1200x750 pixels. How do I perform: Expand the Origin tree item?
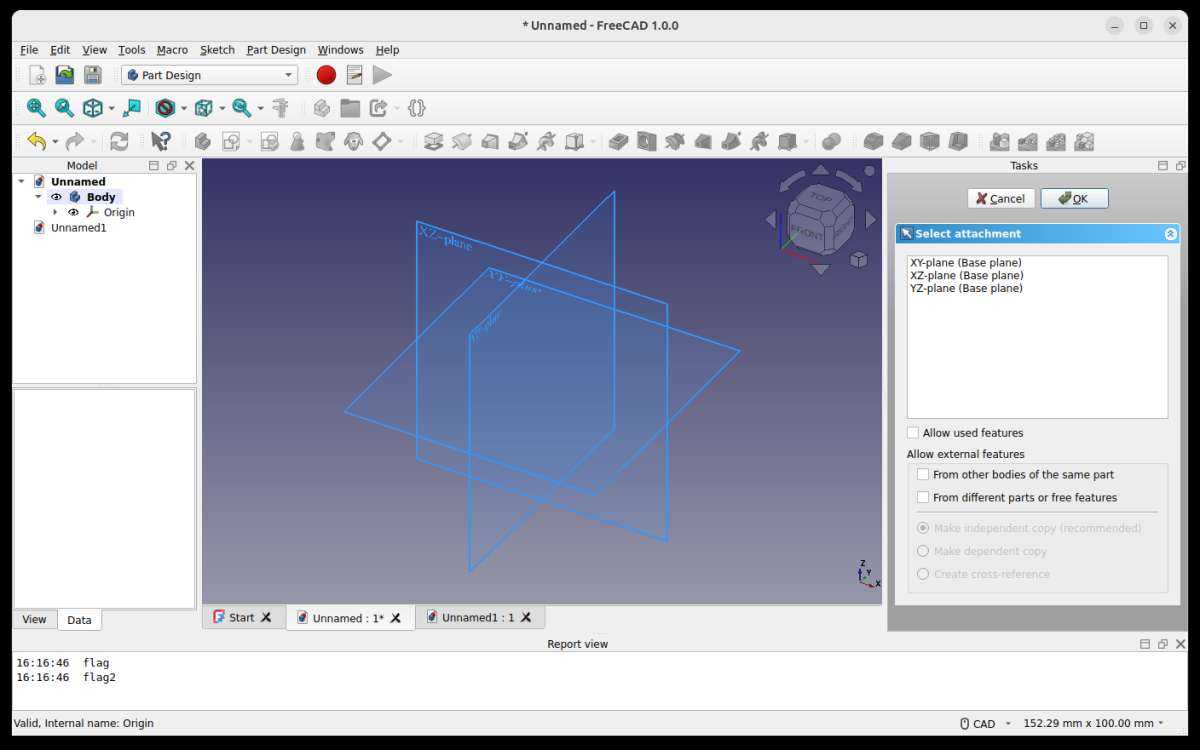pos(55,212)
